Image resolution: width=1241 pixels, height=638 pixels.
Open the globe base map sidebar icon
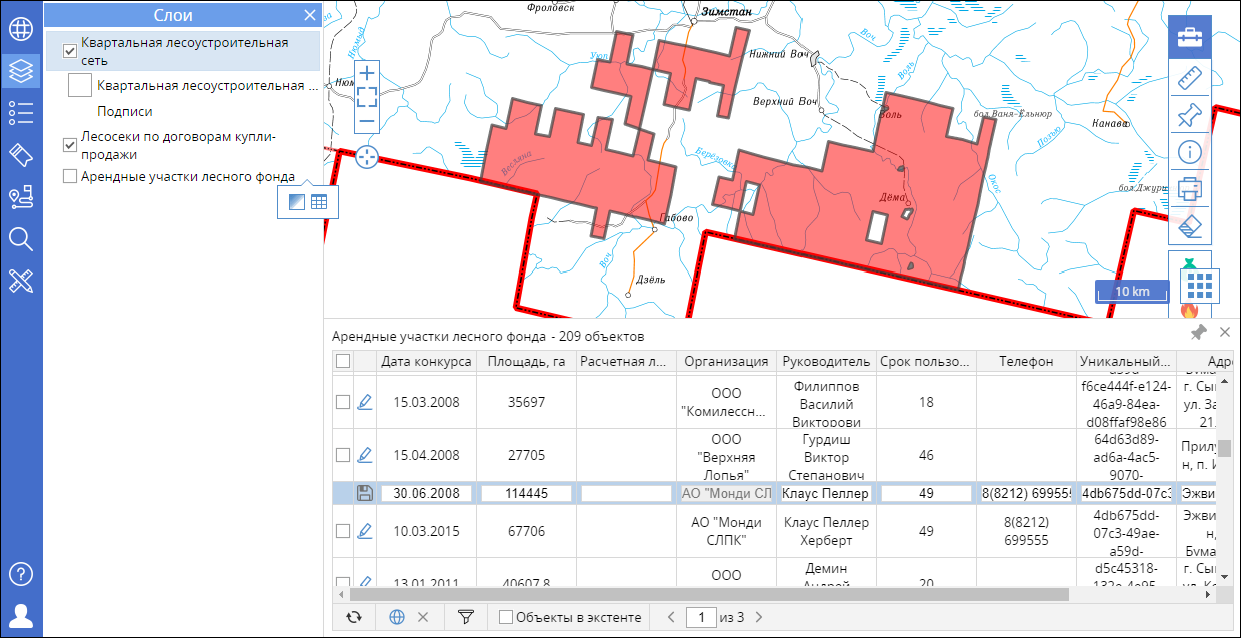tap(21, 27)
